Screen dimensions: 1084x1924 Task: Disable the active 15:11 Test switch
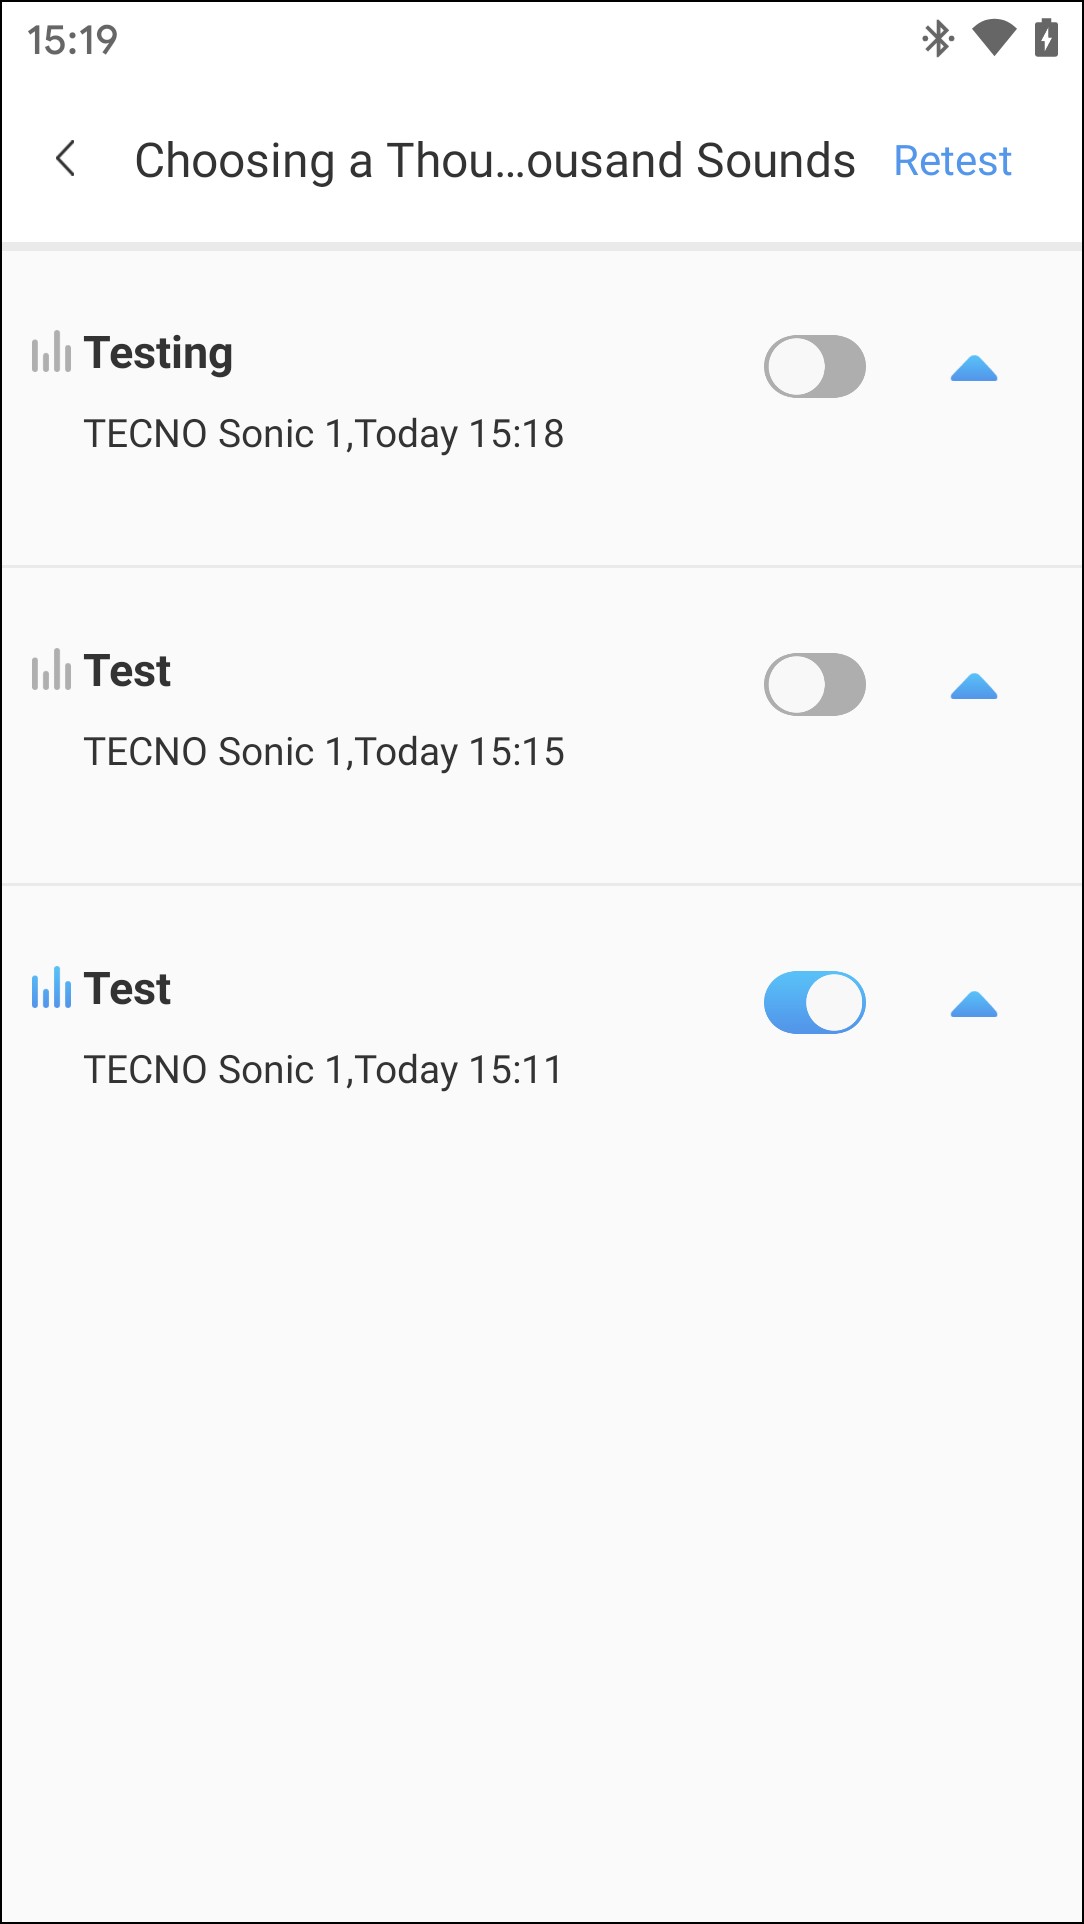814,1003
